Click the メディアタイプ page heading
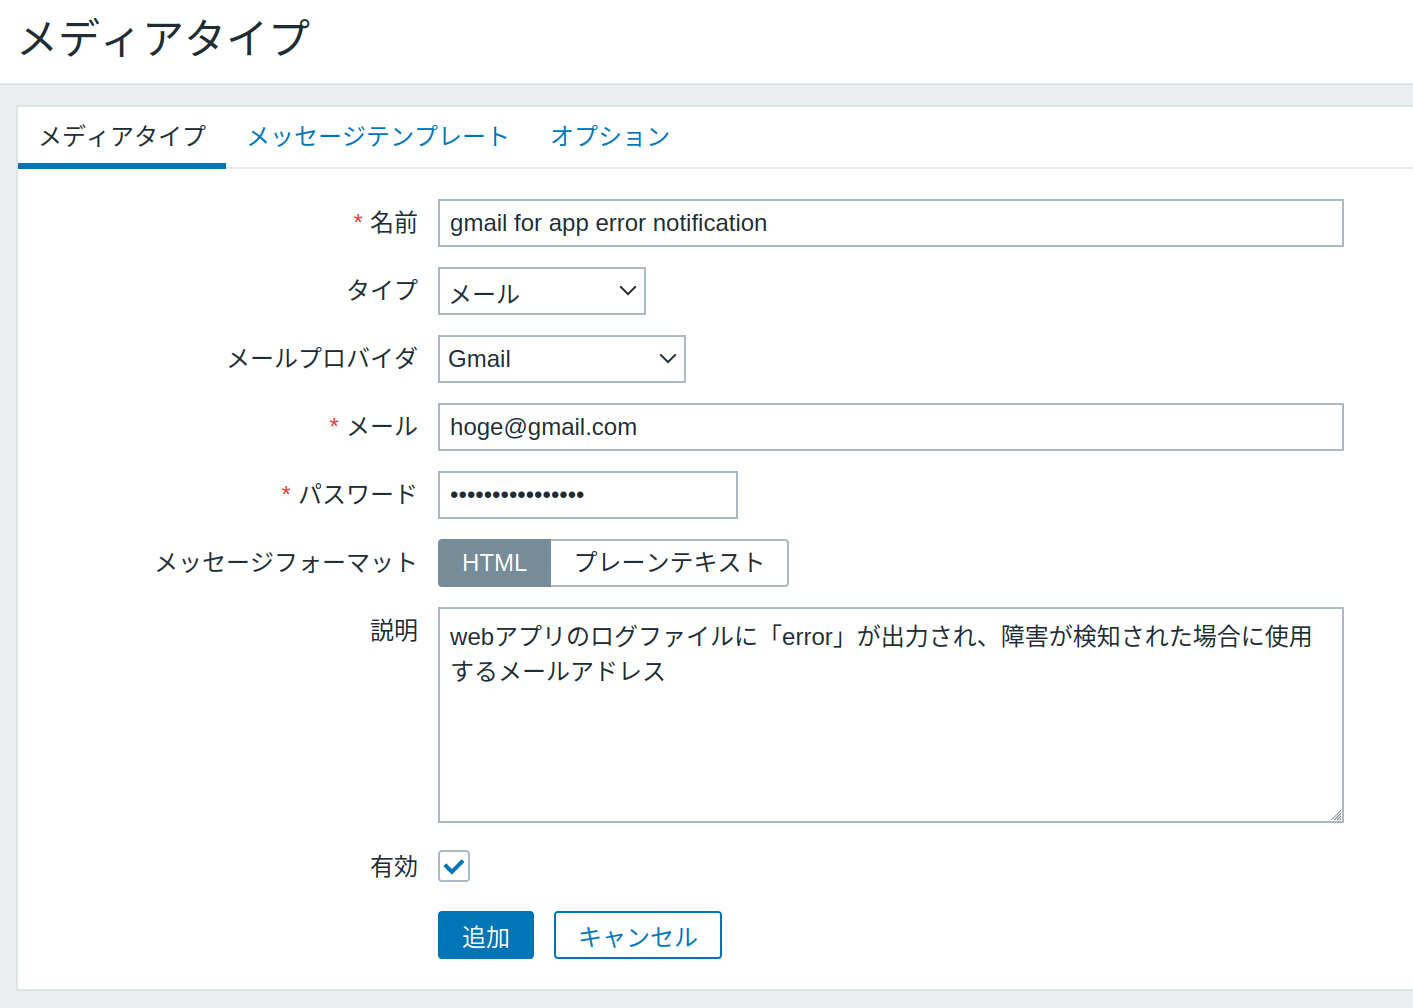The width and height of the screenshot is (1413, 1008). click(x=166, y=38)
